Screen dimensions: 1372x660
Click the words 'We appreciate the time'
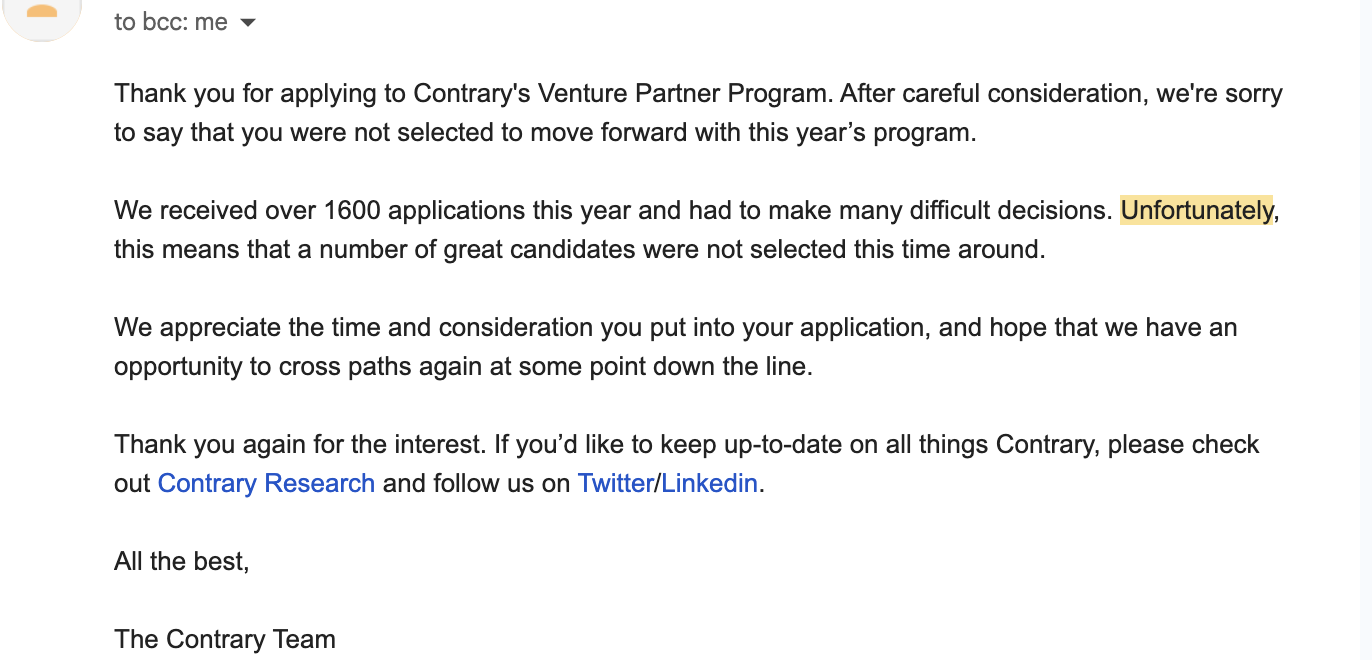tap(237, 327)
